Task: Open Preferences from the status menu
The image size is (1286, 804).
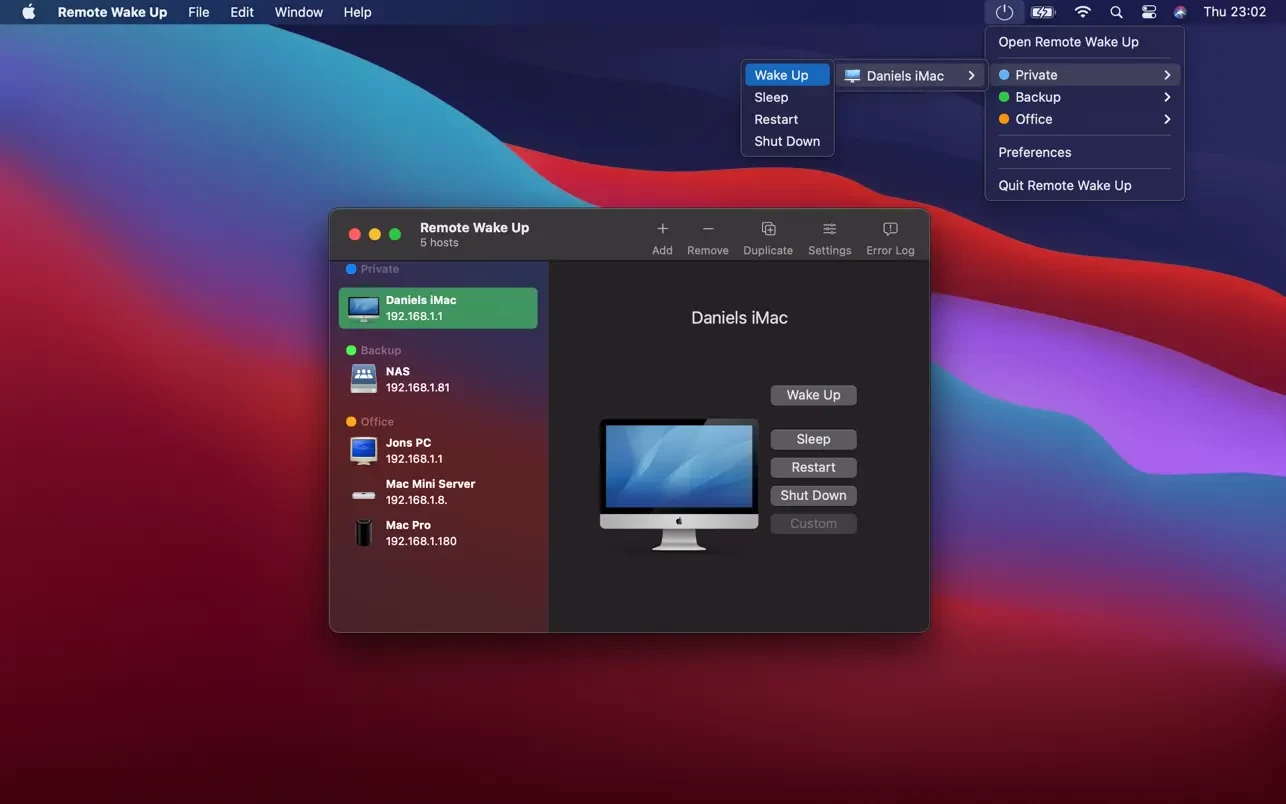Action: pos(1034,152)
